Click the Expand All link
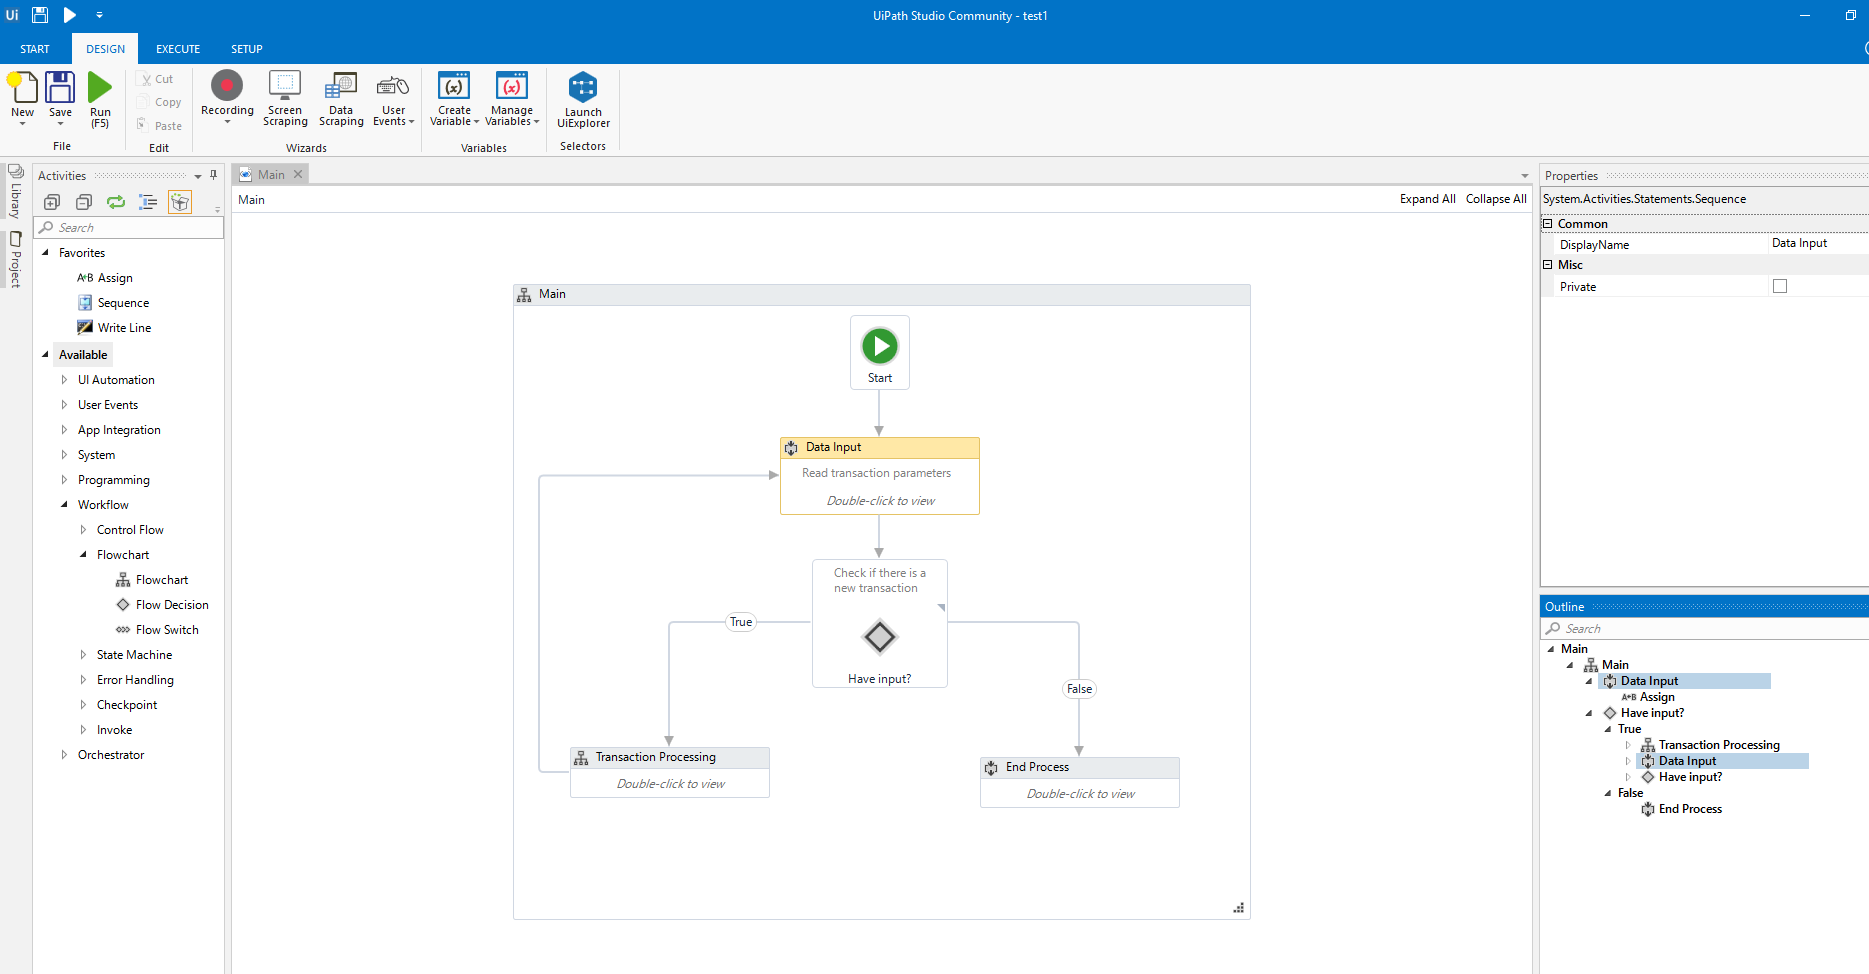The height and width of the screenshot is (974, 1869). point(1427,199)
